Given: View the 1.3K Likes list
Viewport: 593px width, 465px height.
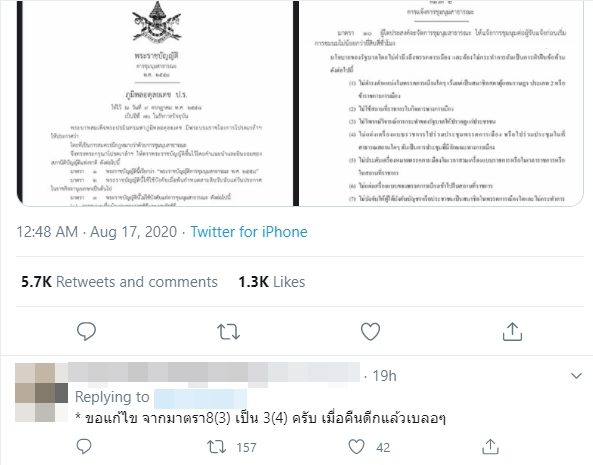Looking at the screenshot, I should click(x=272, y=282).
